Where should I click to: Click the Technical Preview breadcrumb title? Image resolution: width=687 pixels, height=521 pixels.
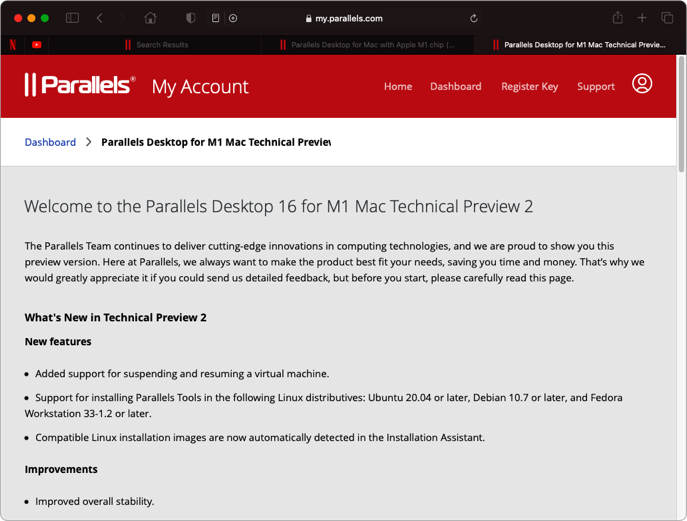pos(216,142)
